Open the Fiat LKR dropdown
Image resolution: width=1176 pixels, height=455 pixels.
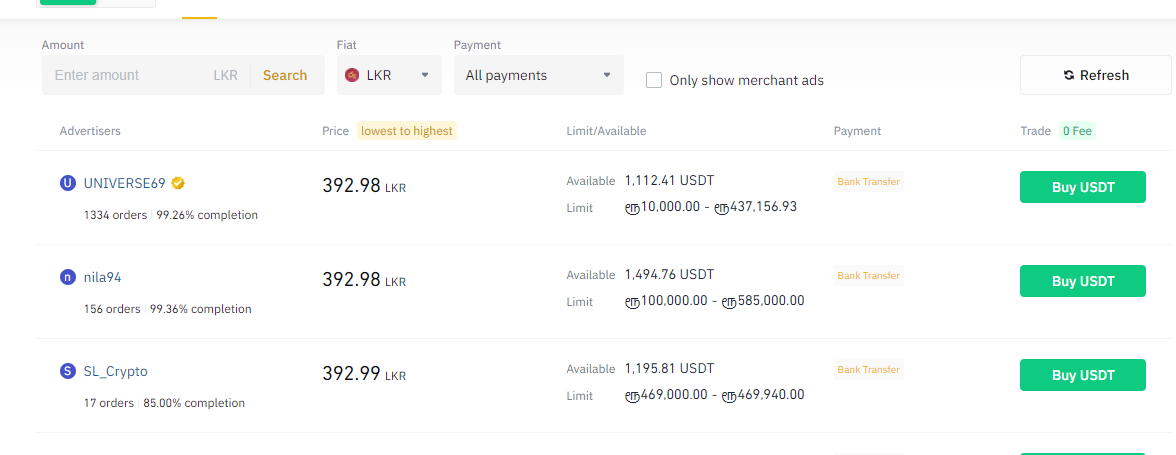[x=389, y=75]
